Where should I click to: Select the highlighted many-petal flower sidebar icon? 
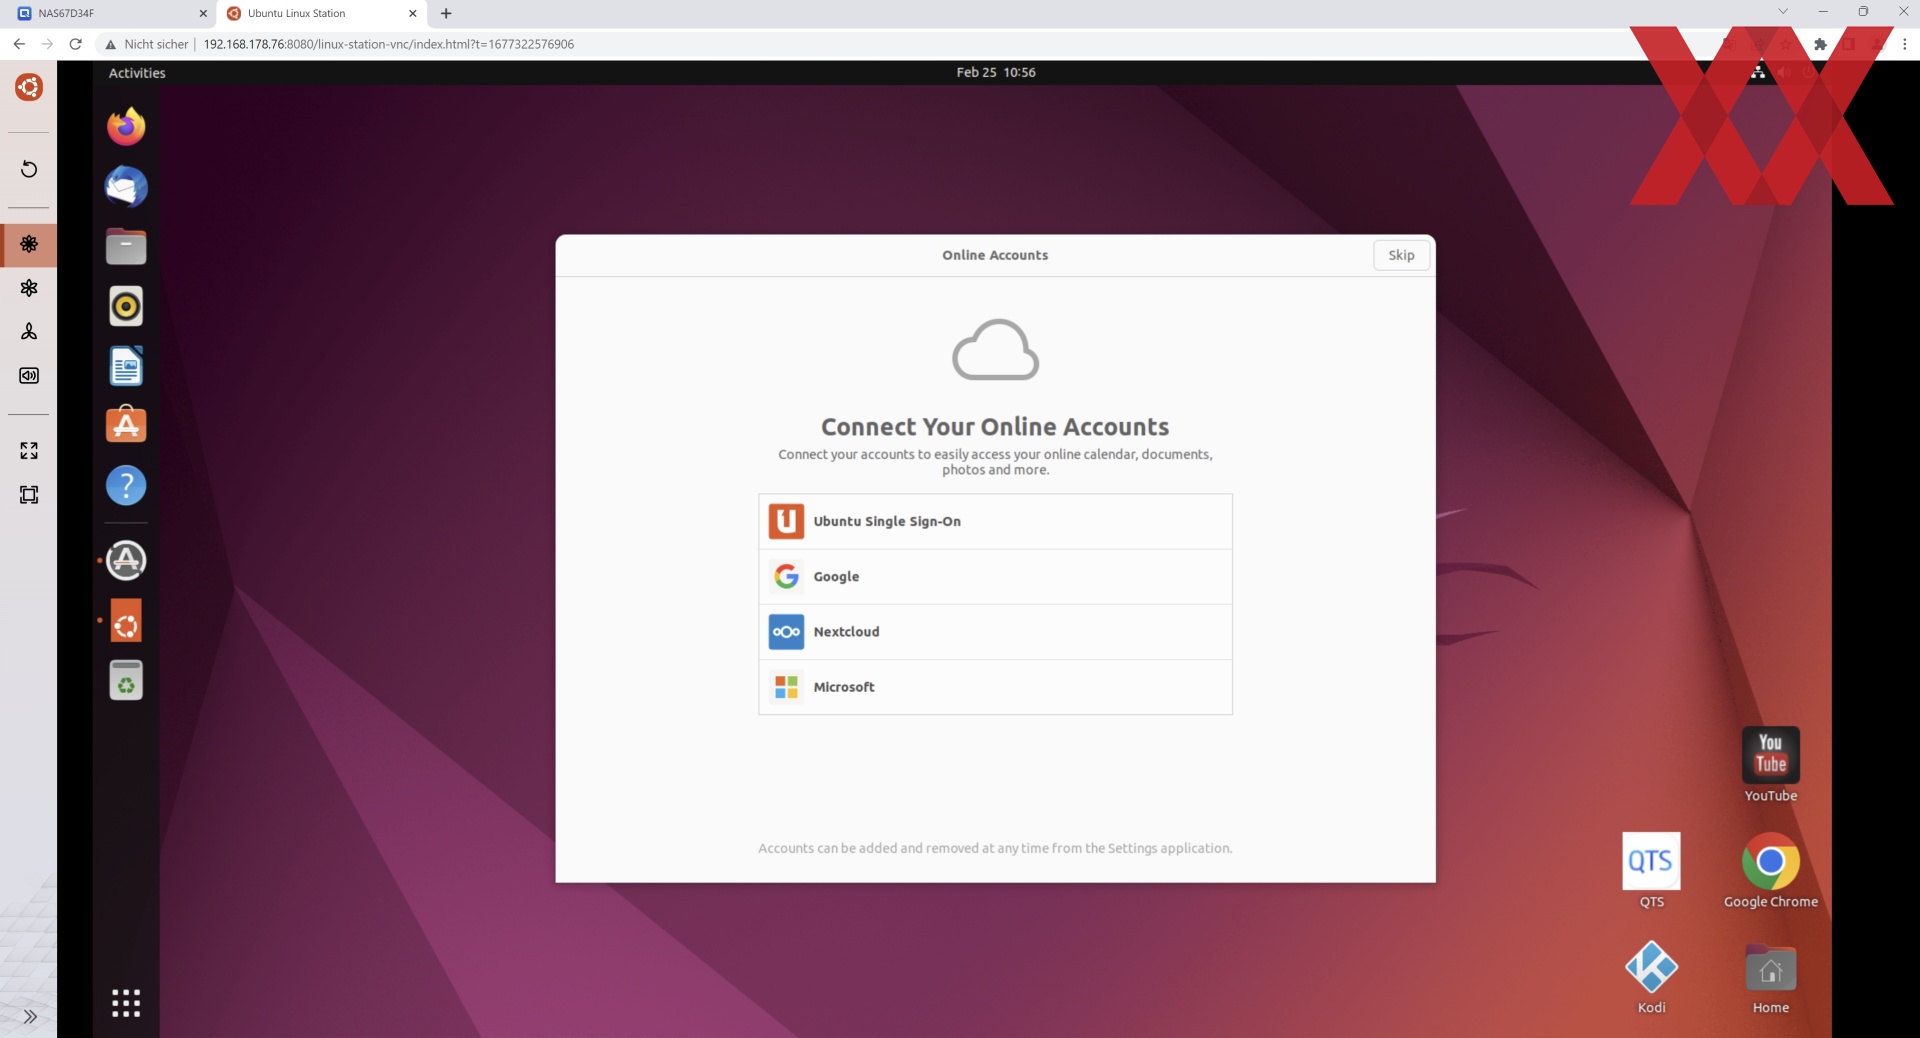[x=29, y=244]
